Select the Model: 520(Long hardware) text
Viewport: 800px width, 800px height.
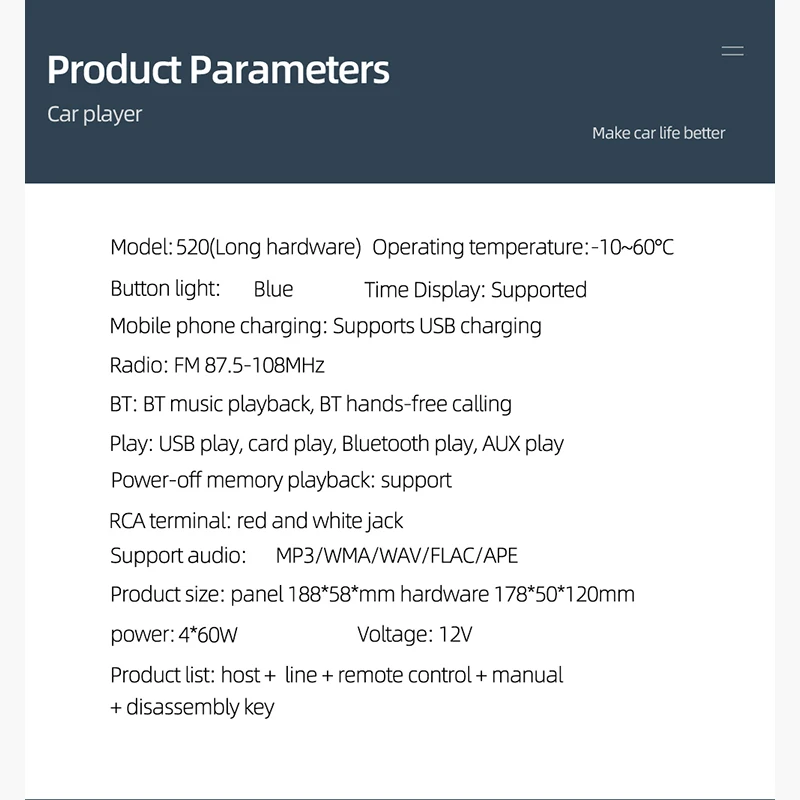pyautogui.click(x=236, y=247)
